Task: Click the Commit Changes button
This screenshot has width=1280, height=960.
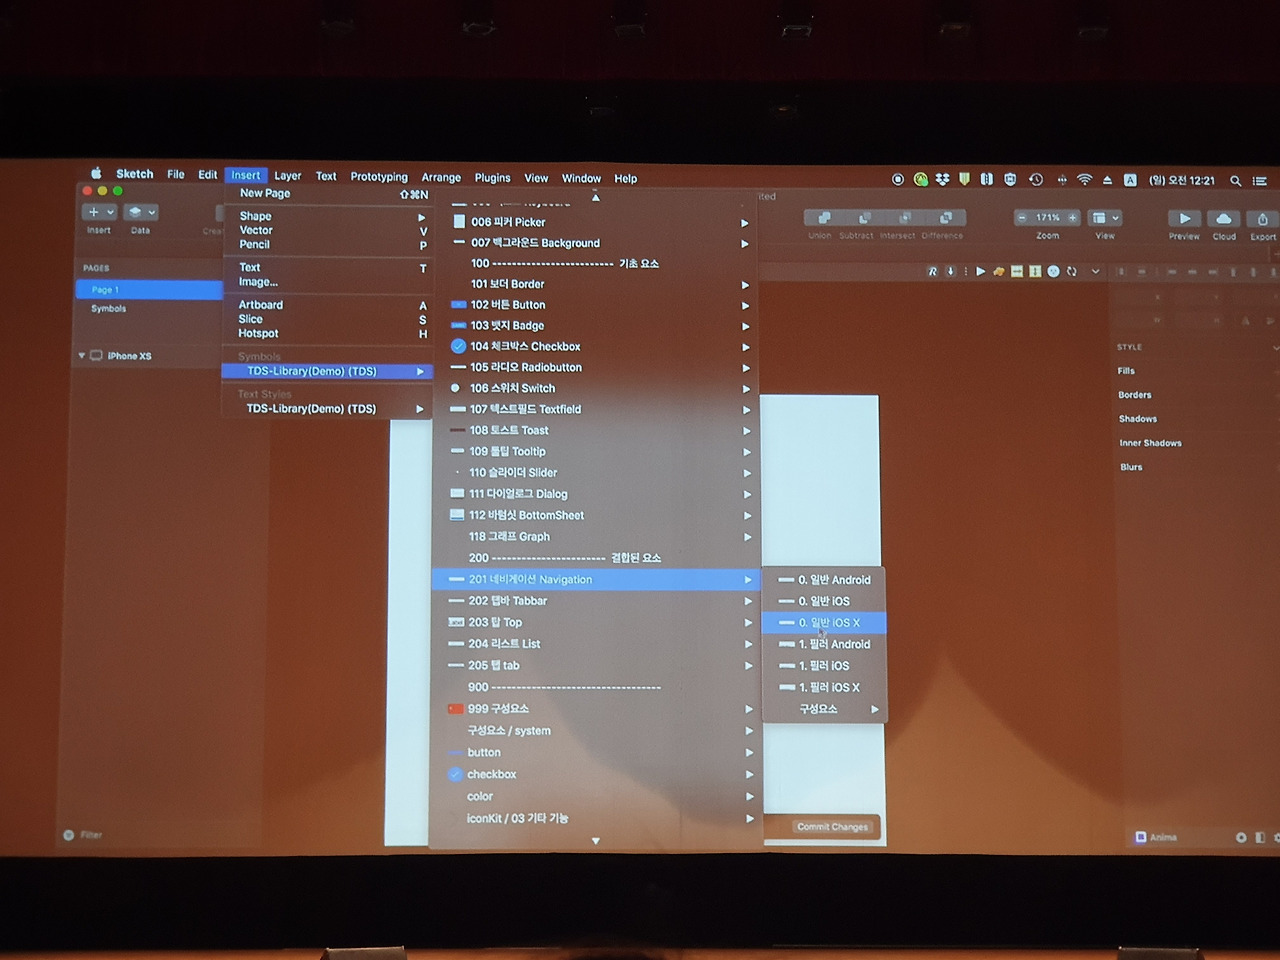Action: [x=832, y=827]
